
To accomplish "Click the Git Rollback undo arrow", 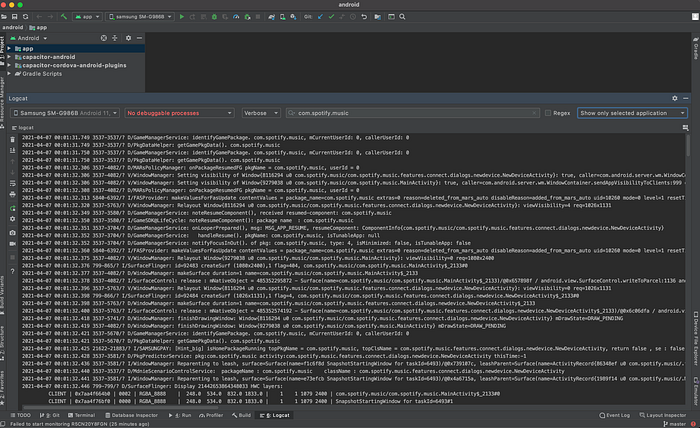I will [x=364, y=17].
